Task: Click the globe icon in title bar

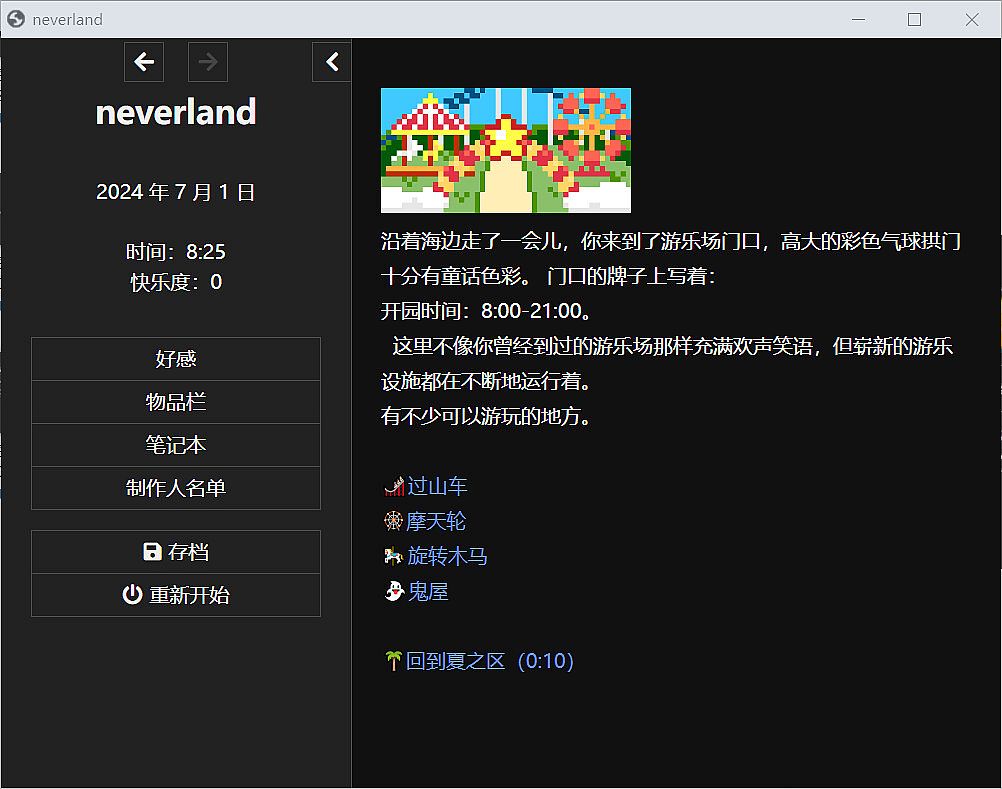Action: [x=16, y=19]
